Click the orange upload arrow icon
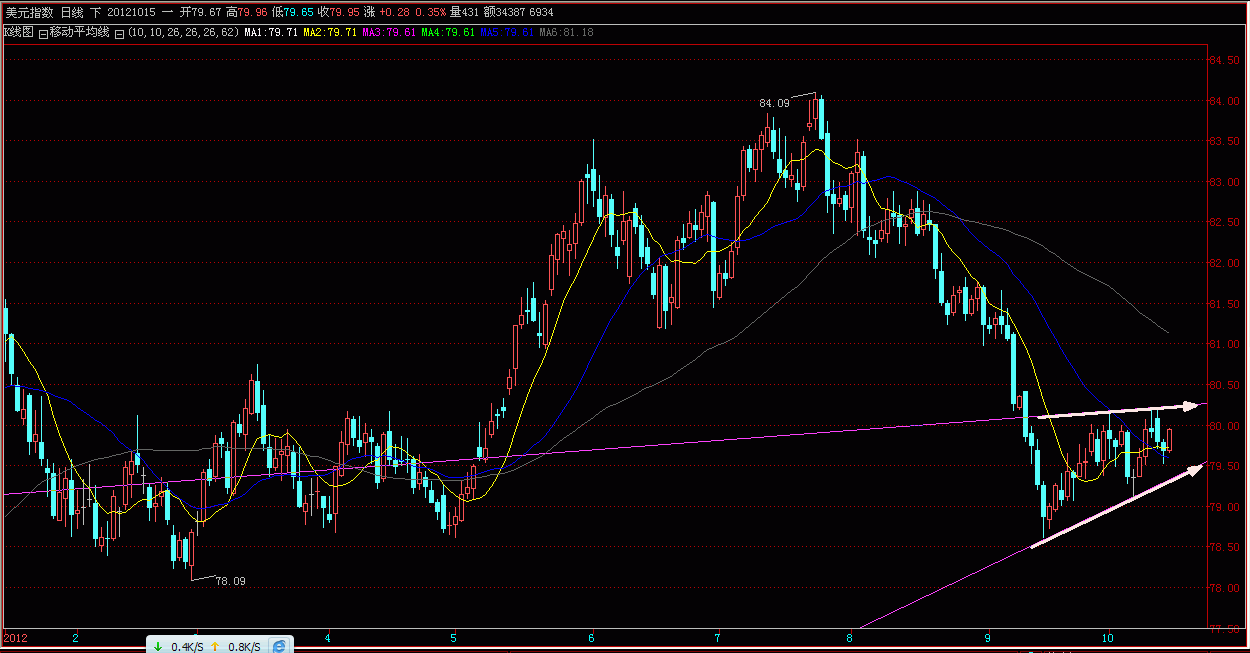The image size is (1250, 653). tap(214, 647)
